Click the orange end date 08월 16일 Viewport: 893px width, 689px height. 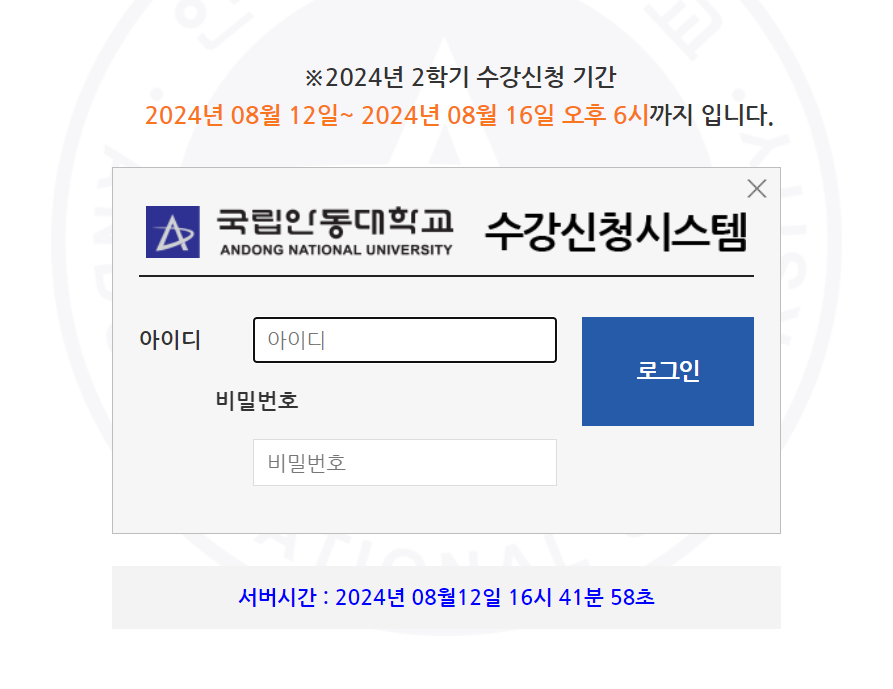pos(501,115)
